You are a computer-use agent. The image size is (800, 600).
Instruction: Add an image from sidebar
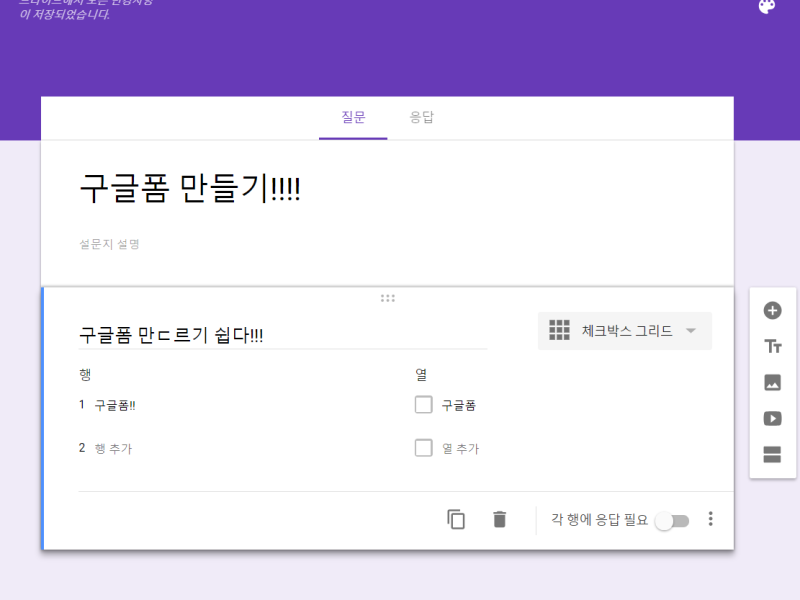click(x=772, y=382)
